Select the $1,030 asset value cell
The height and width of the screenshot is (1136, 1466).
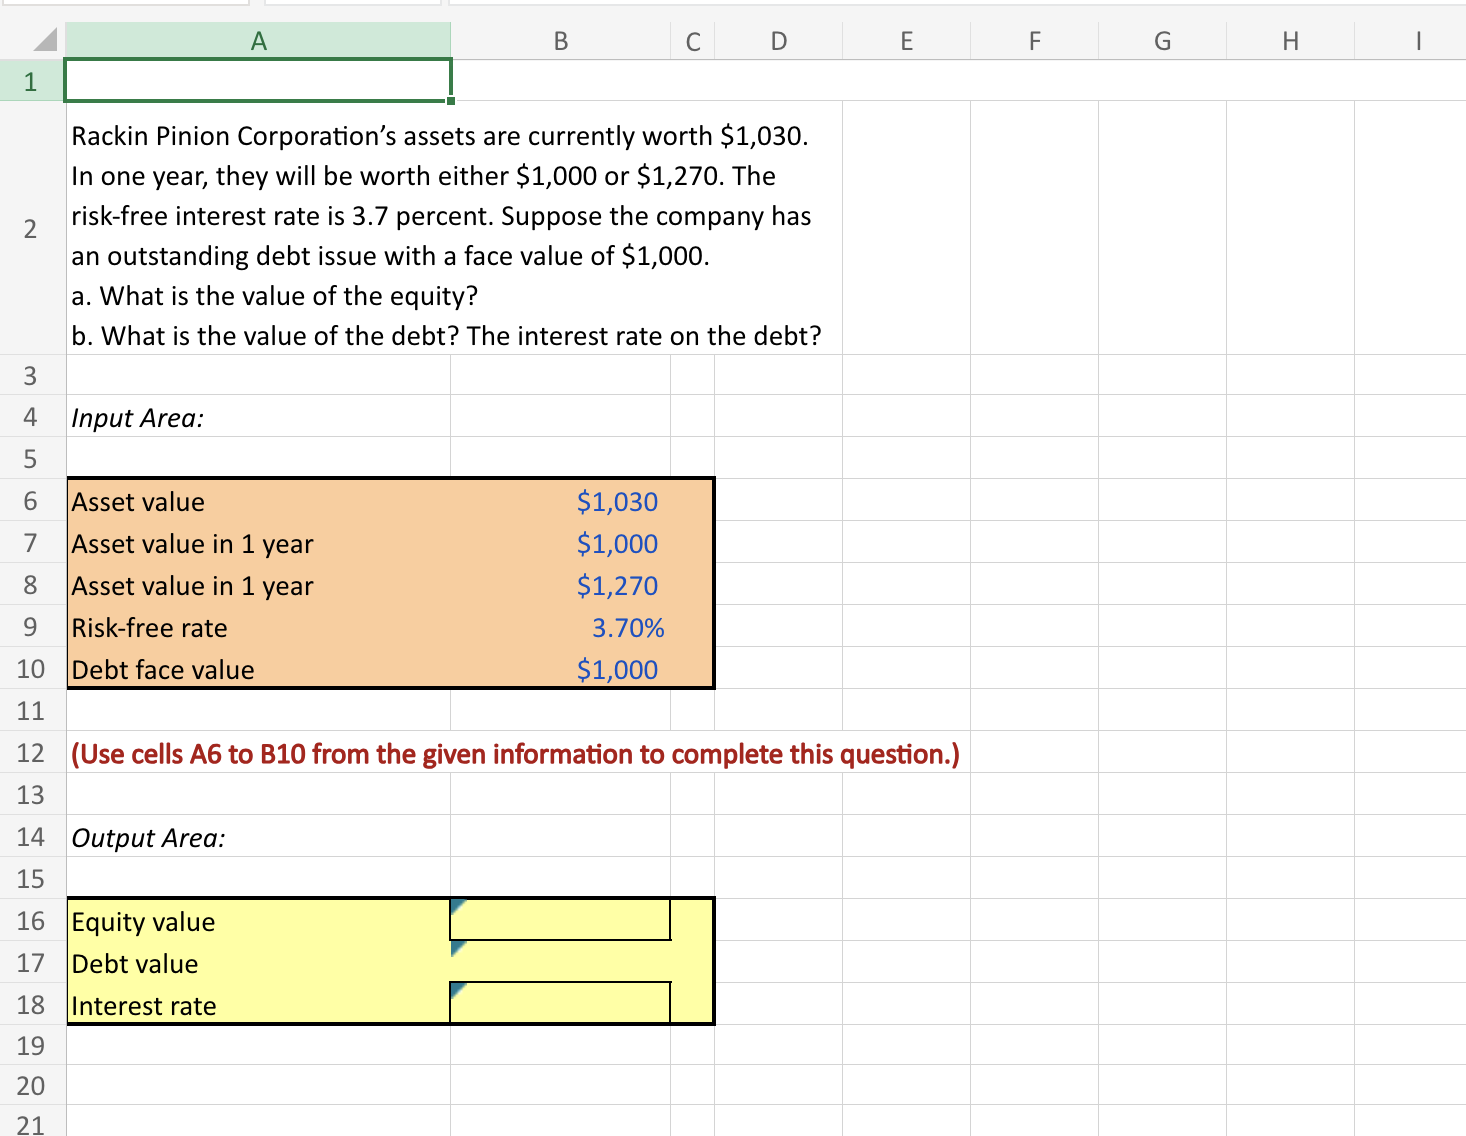point(560,501)
